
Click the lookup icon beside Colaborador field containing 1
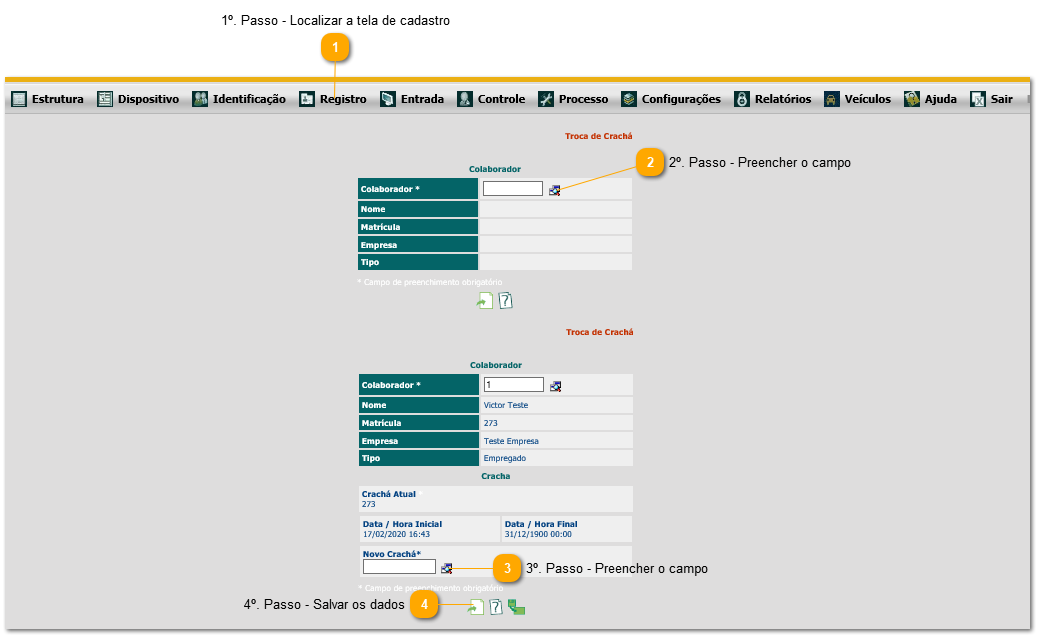(x=555, y=386)
